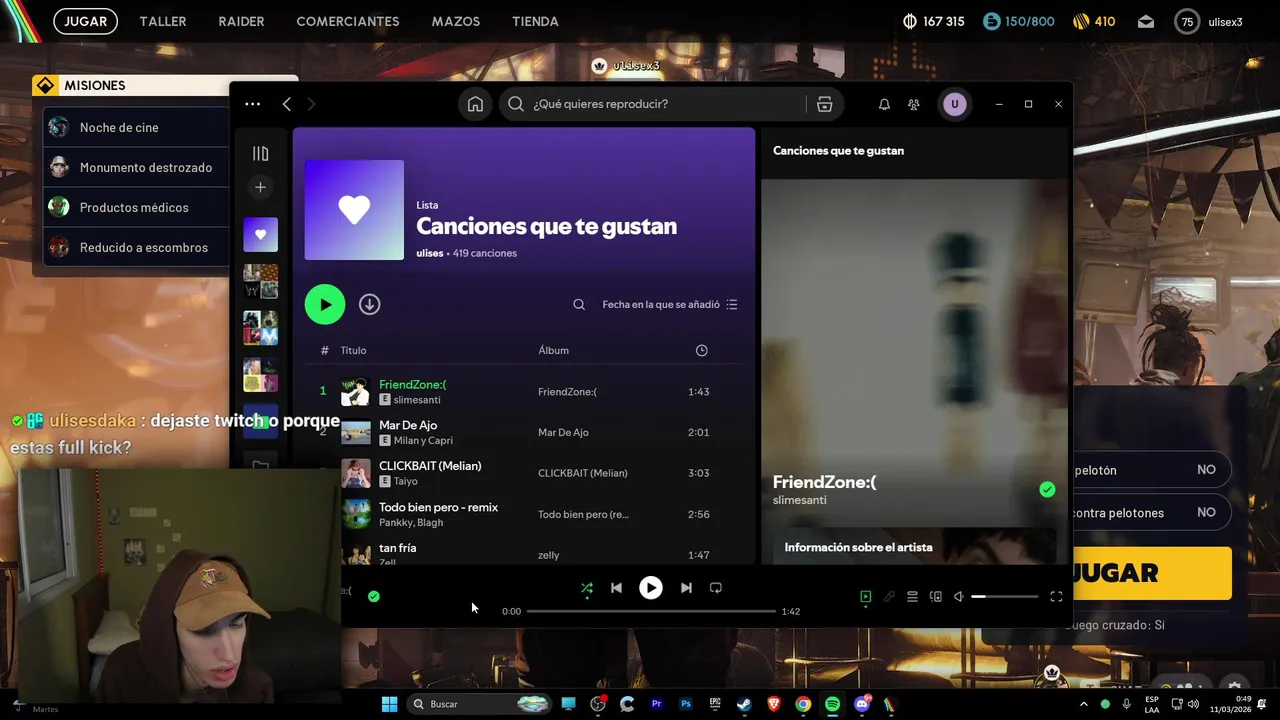1280x720 pixels.
Task: Open the lyrics microphone icon
Action: point(888,596)
